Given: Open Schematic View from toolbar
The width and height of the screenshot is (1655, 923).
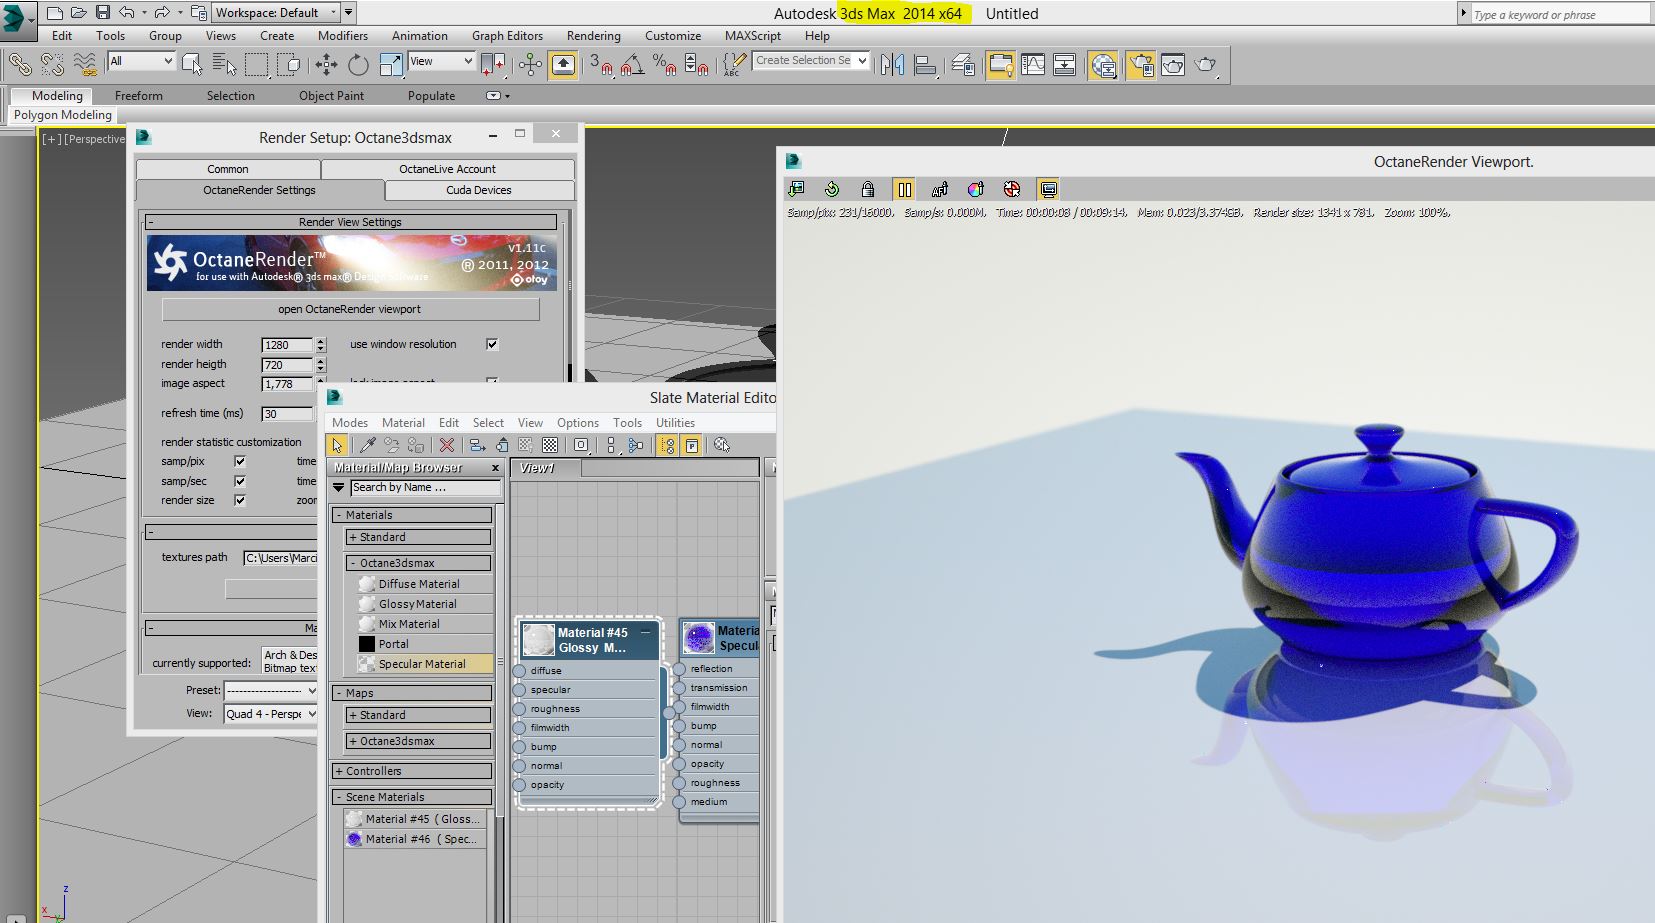Looking at the screenshot, I should pos(1065,65).
